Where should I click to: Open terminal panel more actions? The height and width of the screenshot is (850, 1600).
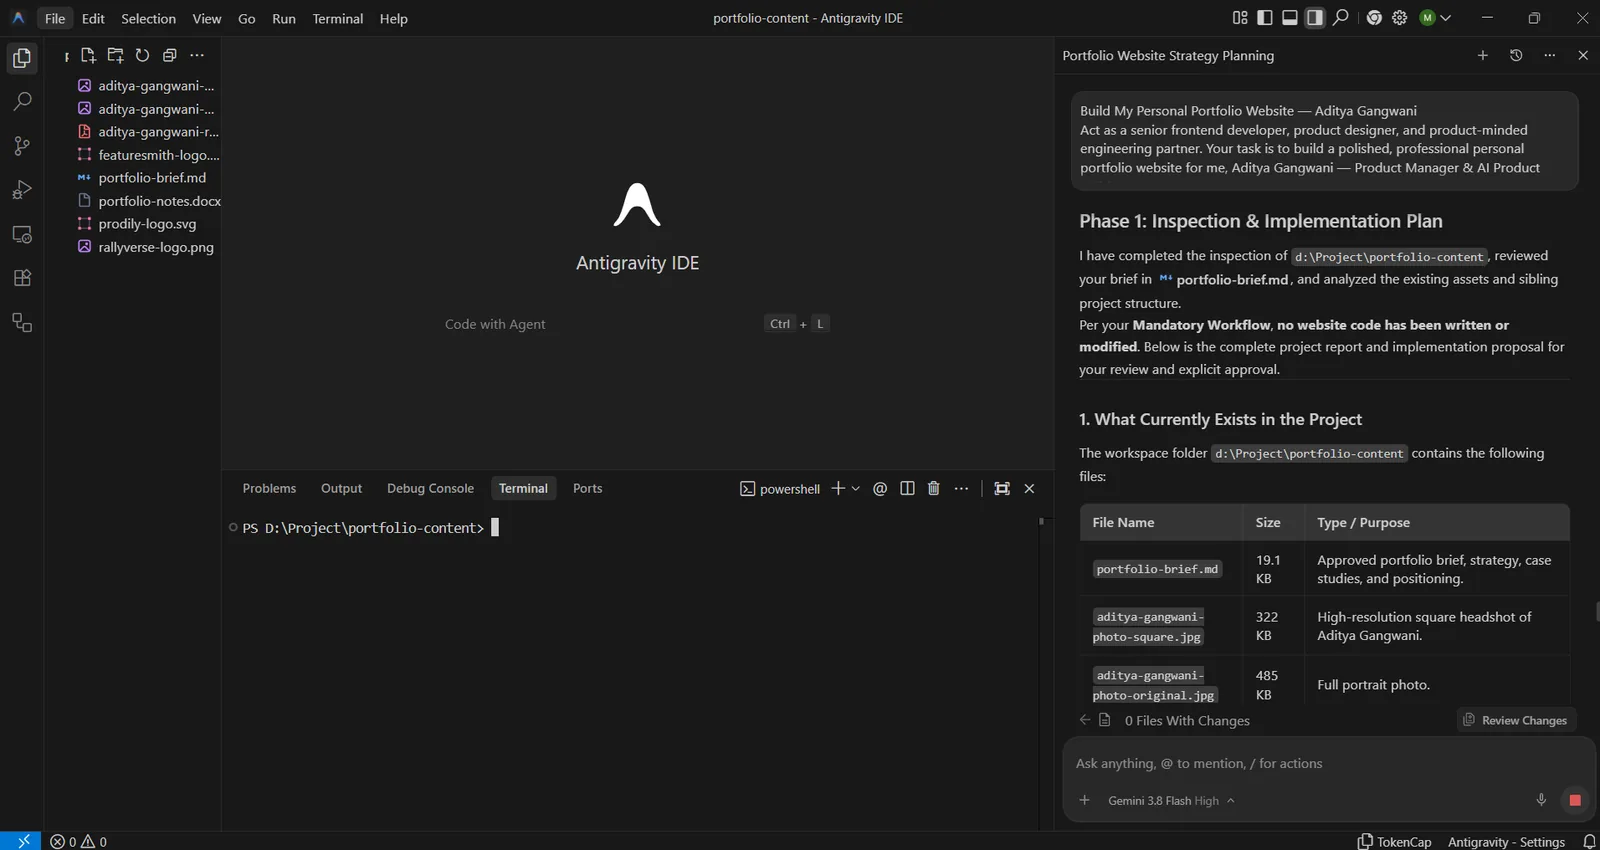click(x=961, y=488)
